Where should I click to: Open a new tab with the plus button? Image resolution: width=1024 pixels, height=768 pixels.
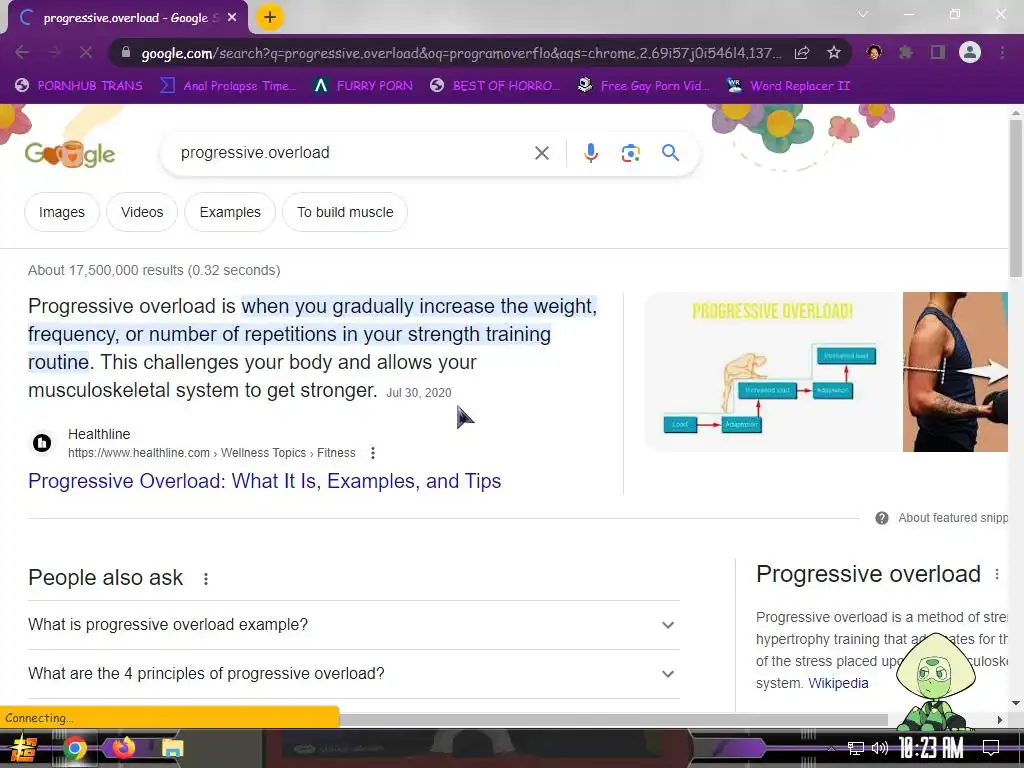(270, 18)
